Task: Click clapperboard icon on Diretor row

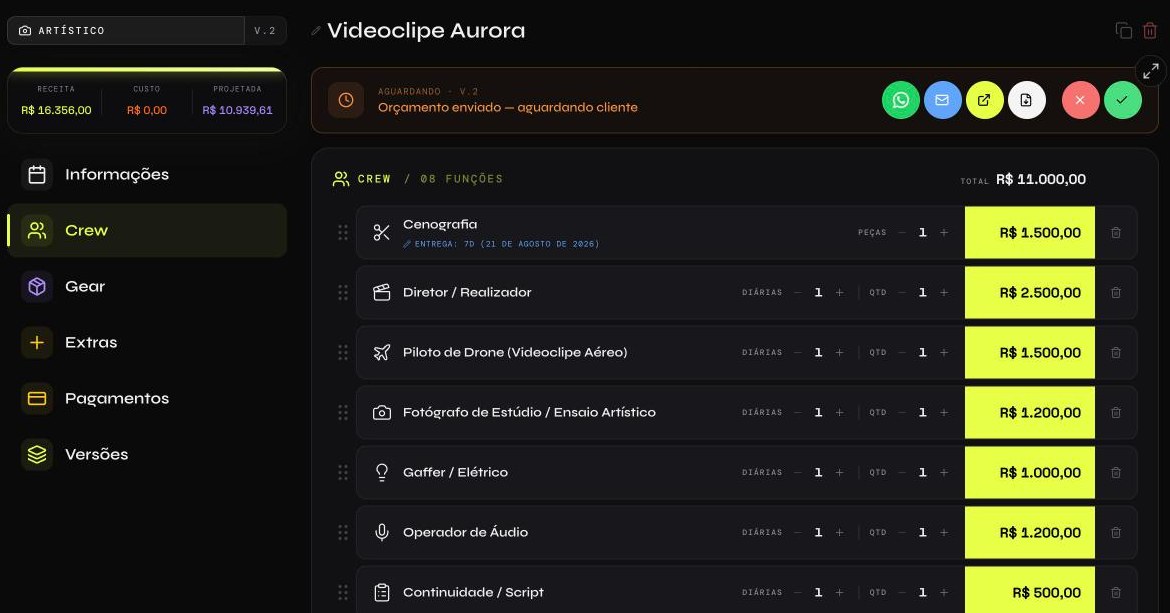Action: click(381, 292)
